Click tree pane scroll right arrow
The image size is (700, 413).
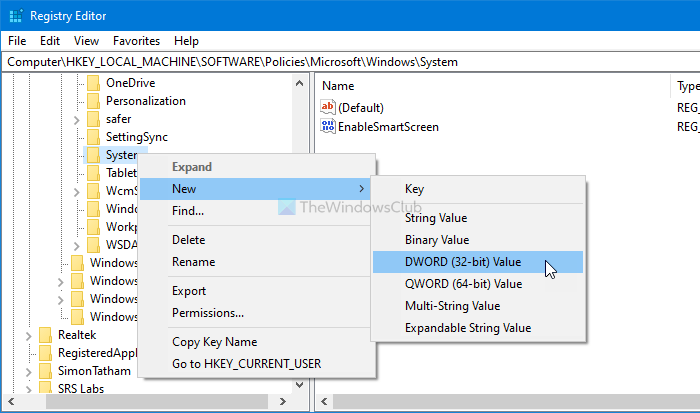(x=283, y=401)
